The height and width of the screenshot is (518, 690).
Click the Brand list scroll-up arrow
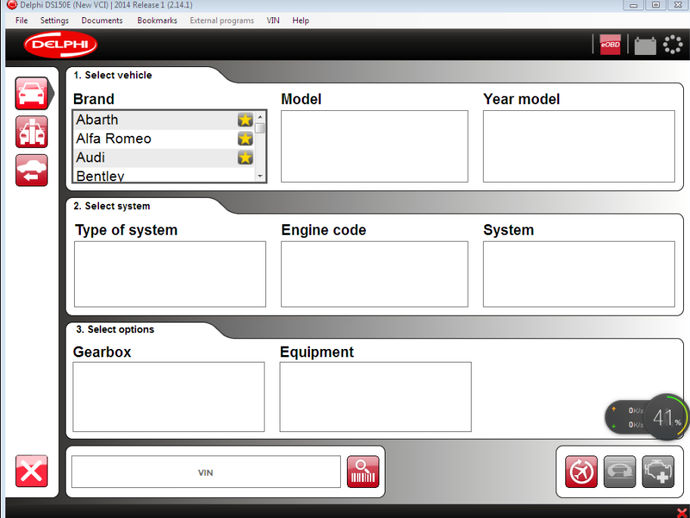(x=260, y=117)
